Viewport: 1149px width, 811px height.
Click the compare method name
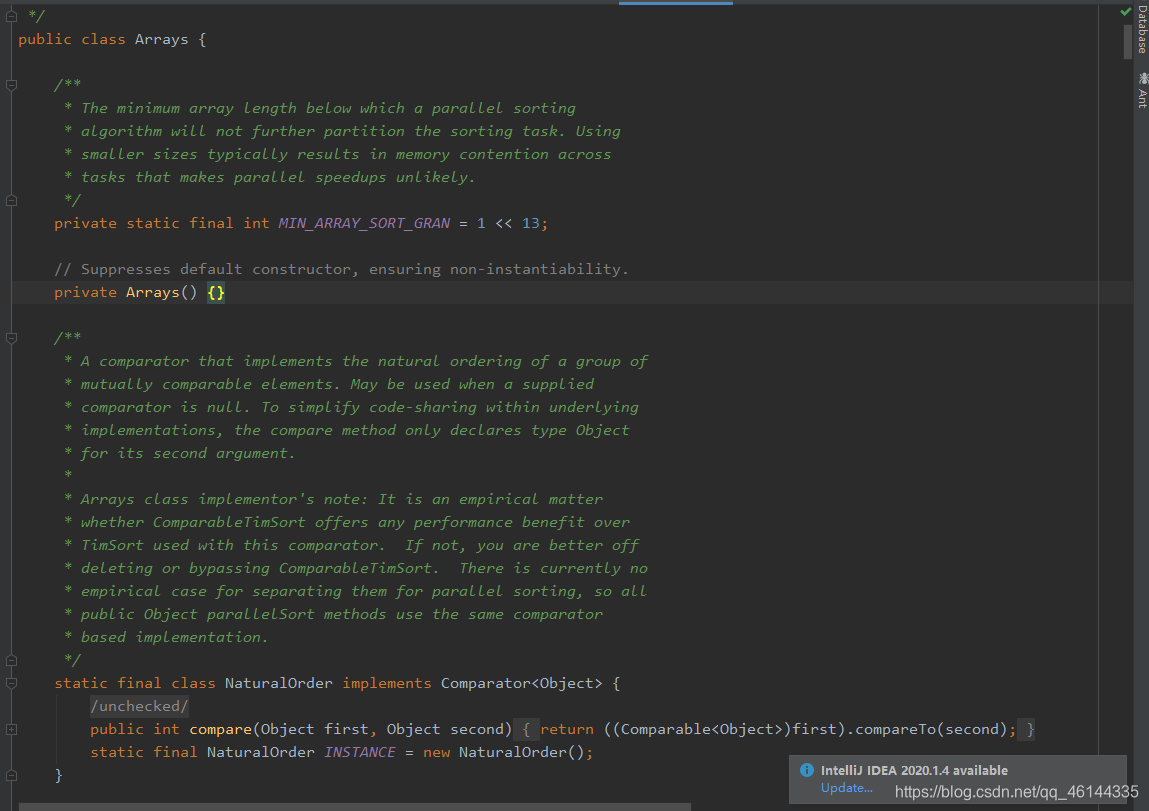pyautogui.click(x=221, y=729)
